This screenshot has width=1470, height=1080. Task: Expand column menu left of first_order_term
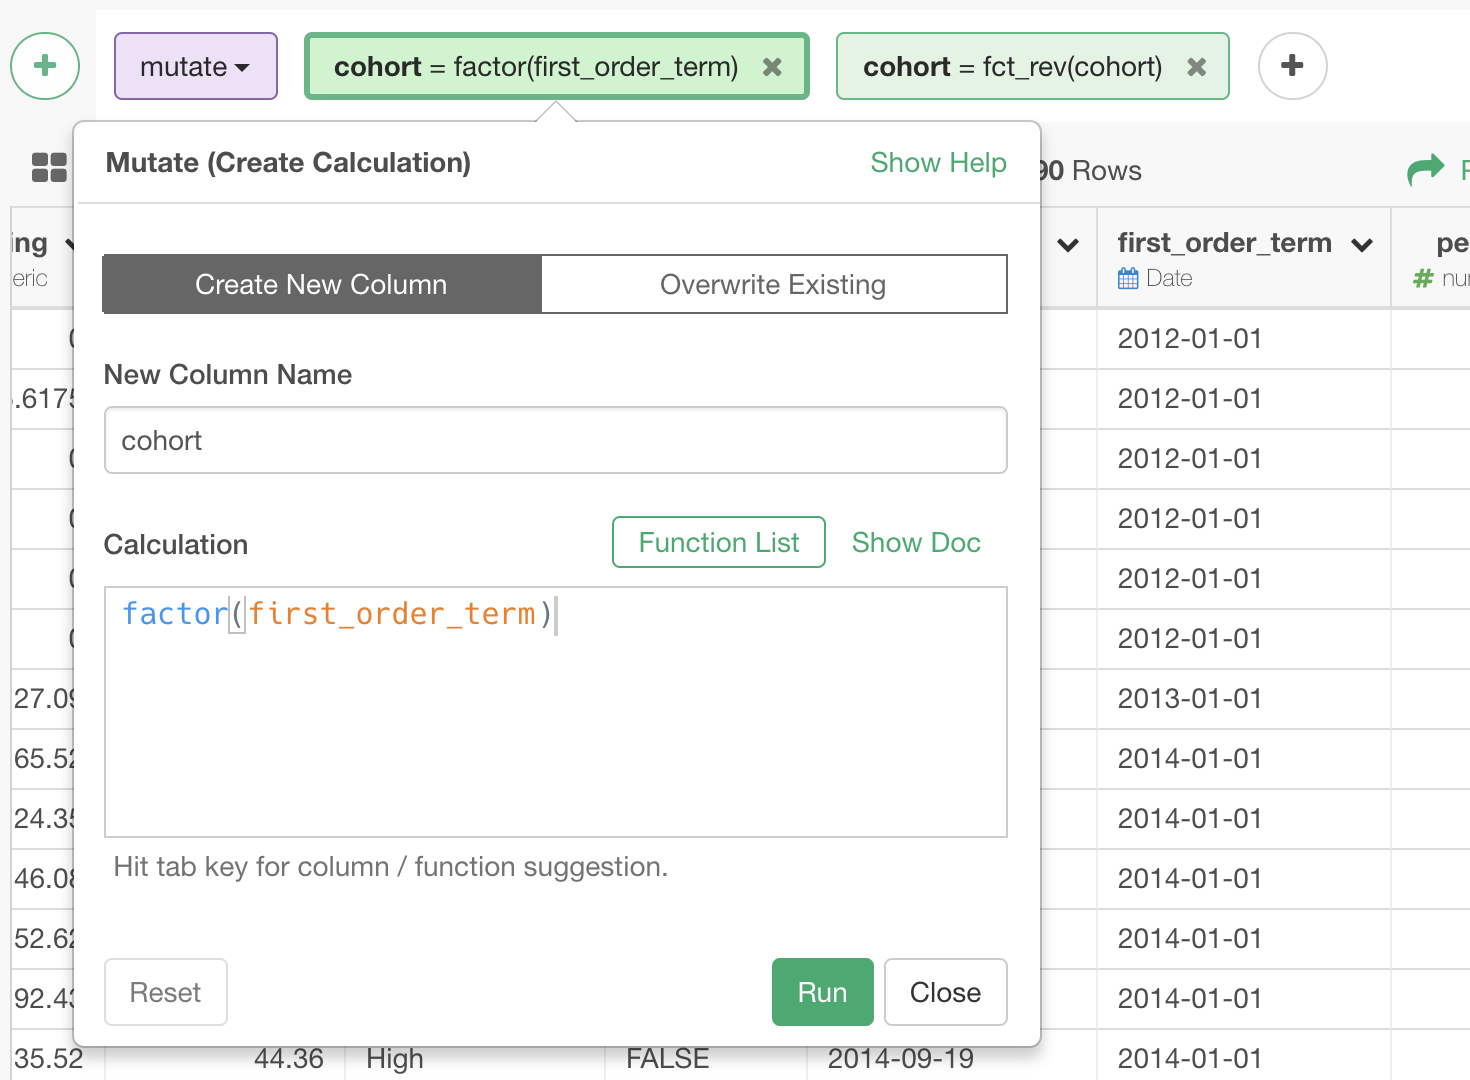[1068, 245]
